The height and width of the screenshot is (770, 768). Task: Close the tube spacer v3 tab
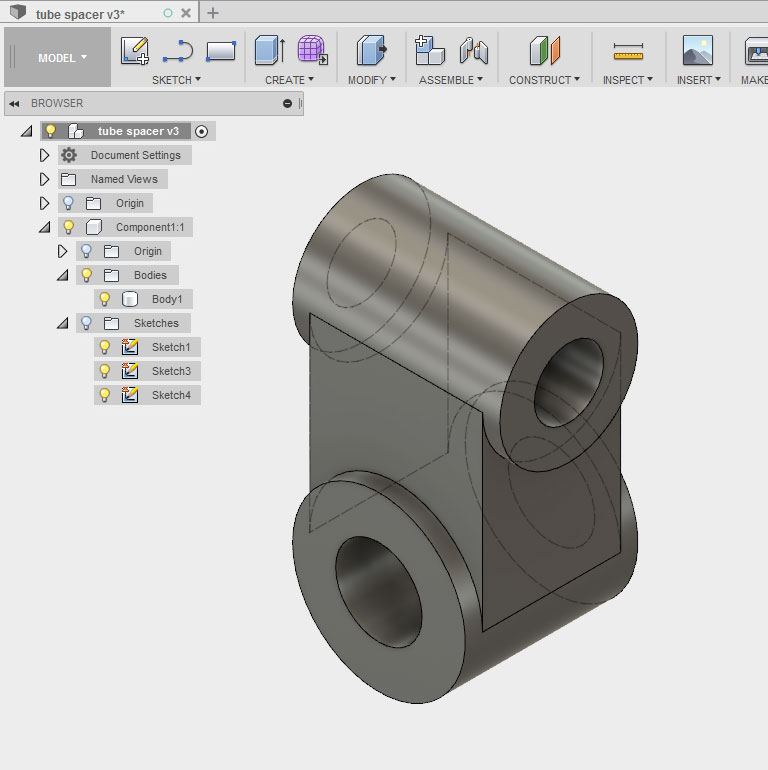click(x=186, y=13)
